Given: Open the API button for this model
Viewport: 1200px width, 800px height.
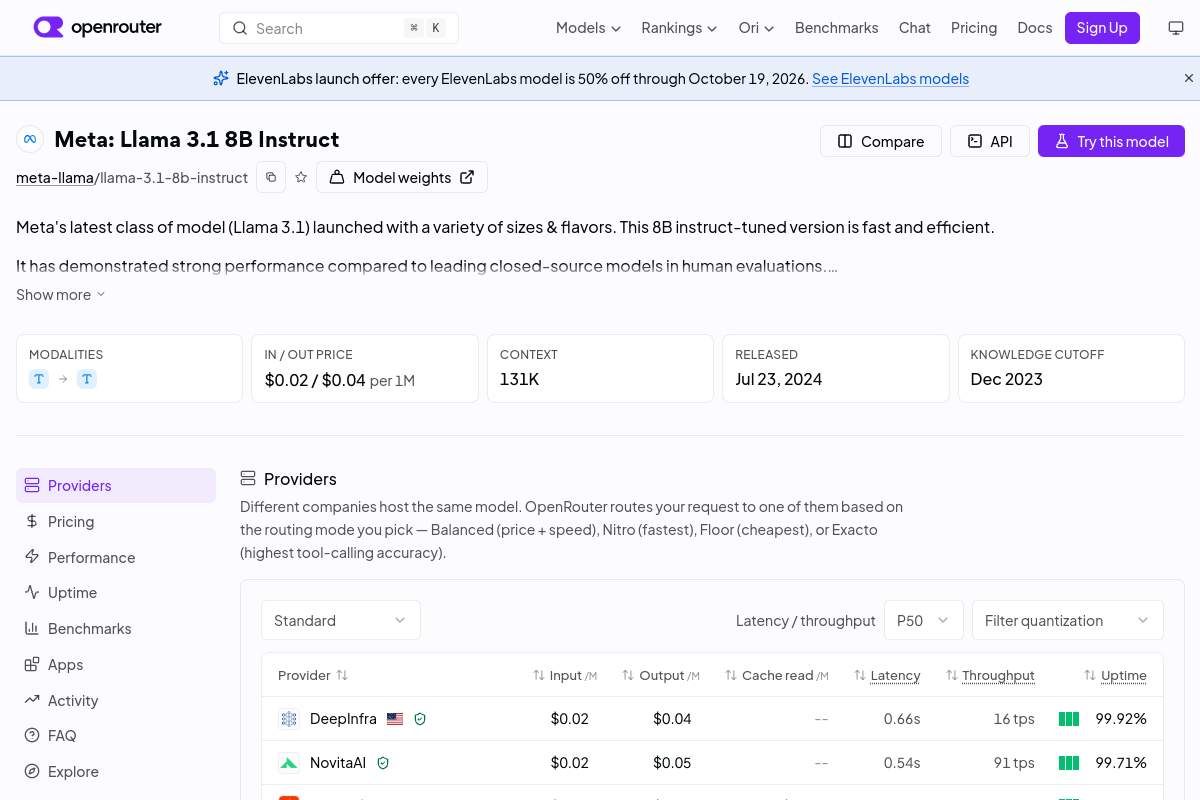Looking at the screenshot, I should [990, 141].
